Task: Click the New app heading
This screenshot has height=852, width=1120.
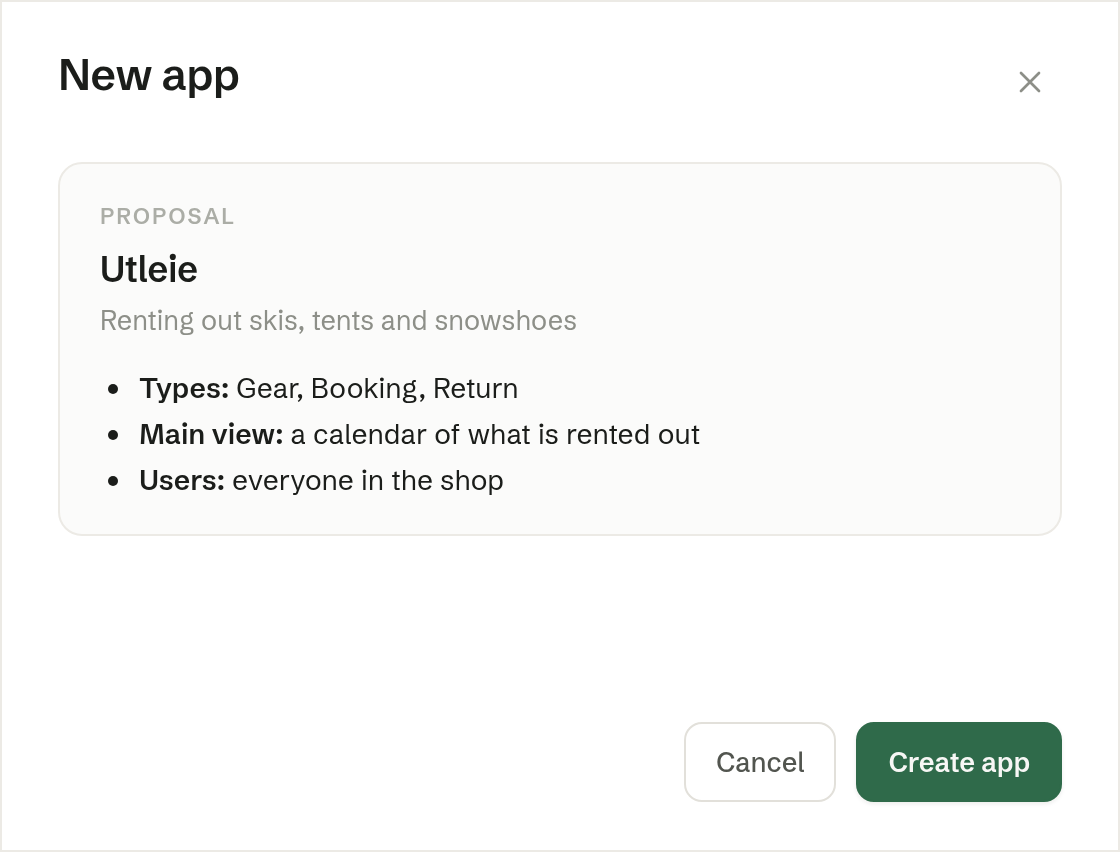Action: [x=149, y=76]
